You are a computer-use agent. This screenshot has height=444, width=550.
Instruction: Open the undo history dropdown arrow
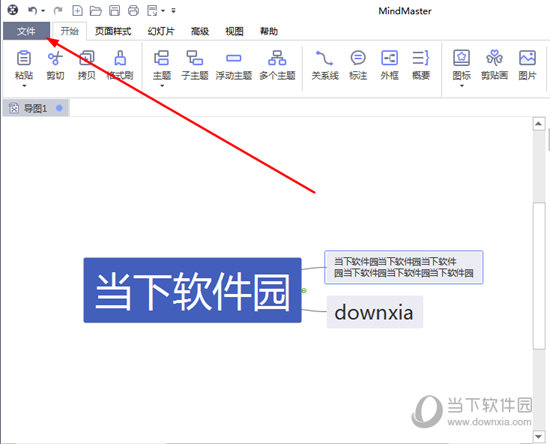pos(43,11)
